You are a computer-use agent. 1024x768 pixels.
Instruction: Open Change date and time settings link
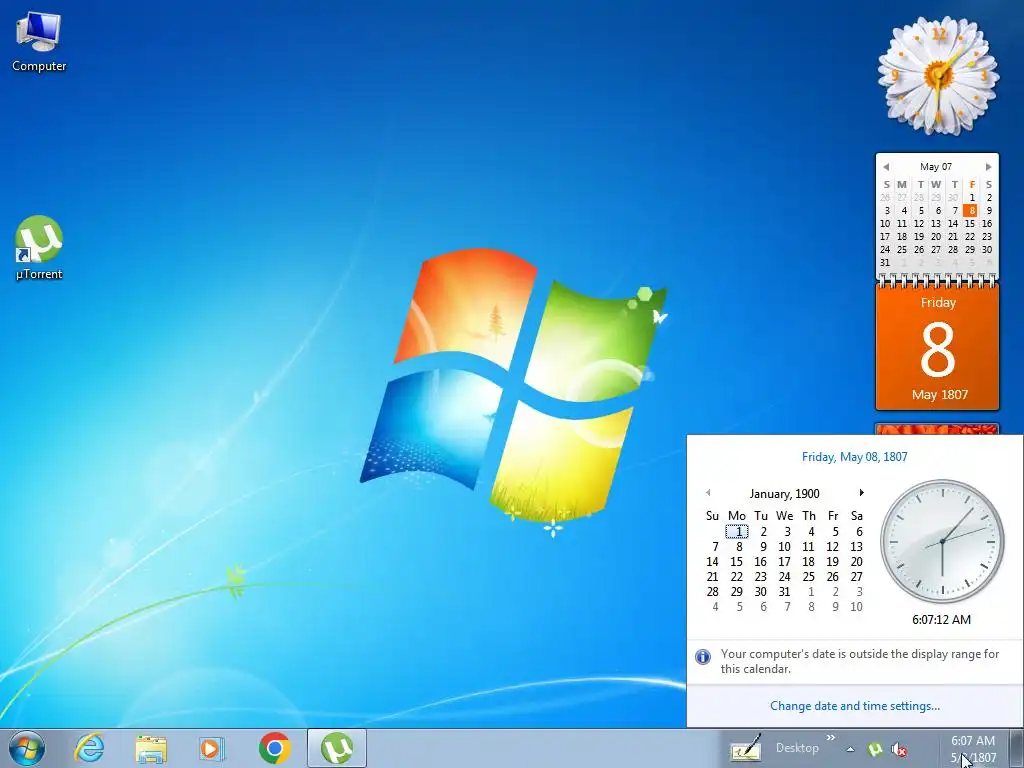tap(855, 706)
